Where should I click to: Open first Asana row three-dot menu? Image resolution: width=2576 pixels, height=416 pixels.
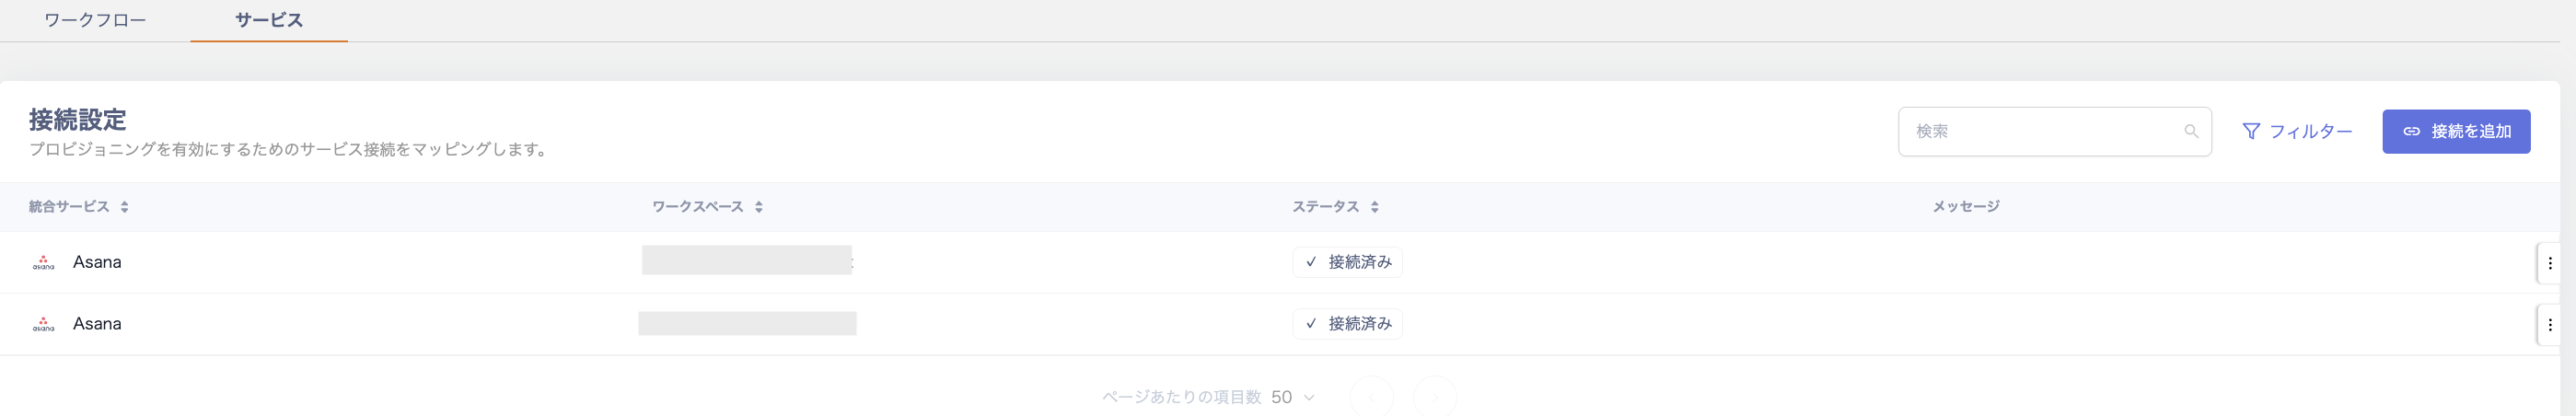tap(2549, 263)
